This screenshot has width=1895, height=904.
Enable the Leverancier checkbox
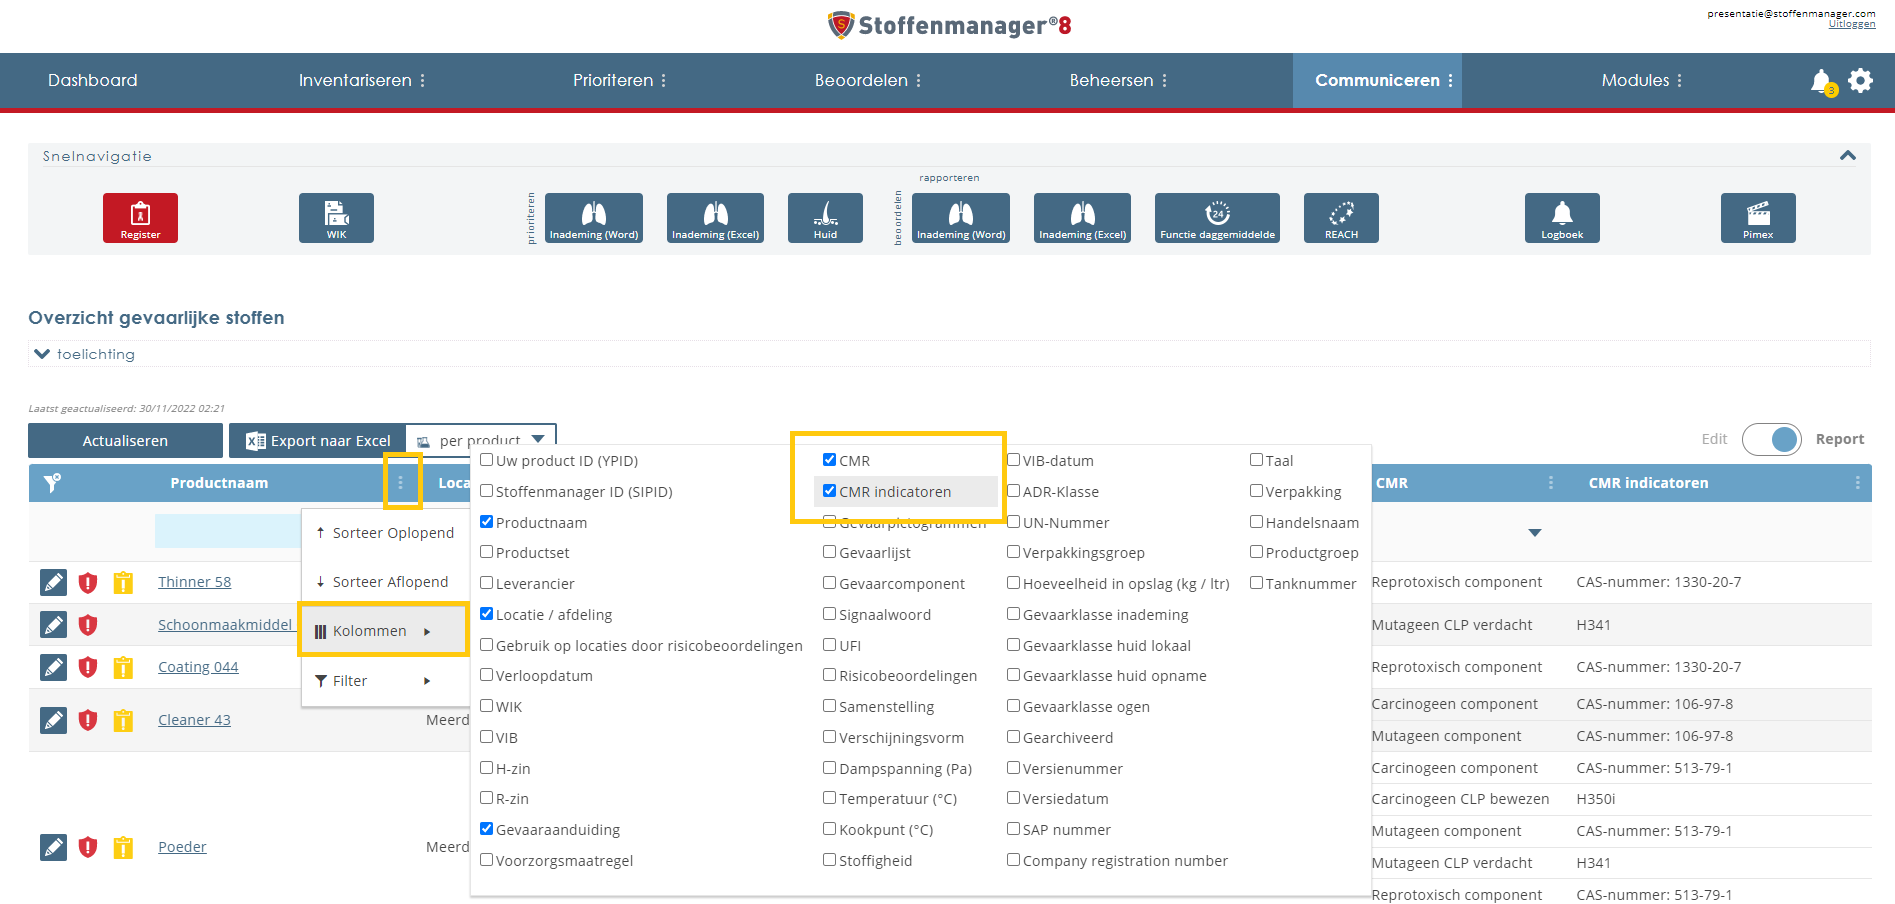[x=487, y=583]
